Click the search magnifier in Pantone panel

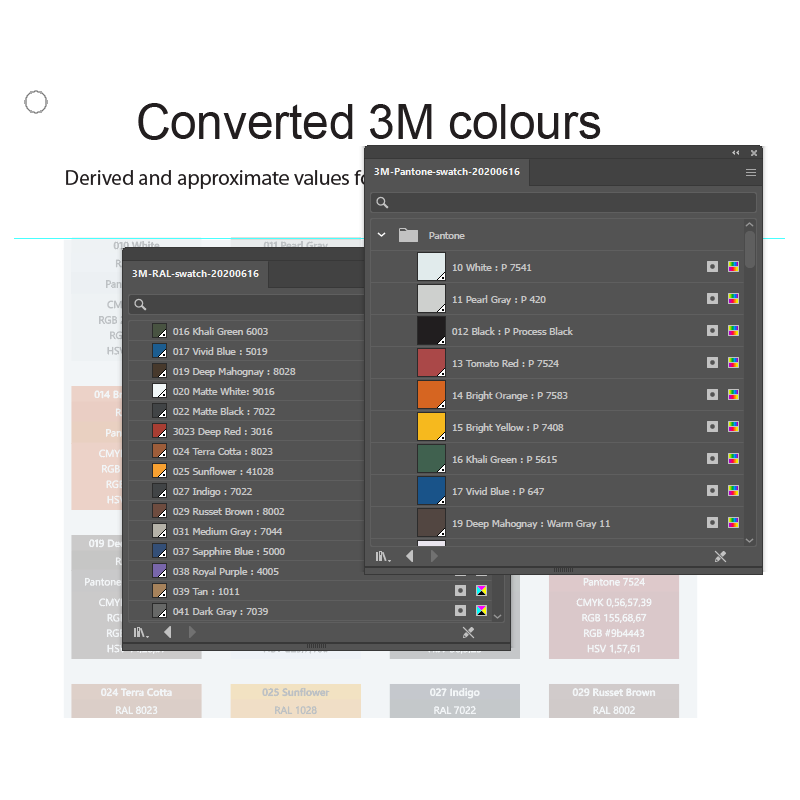tap(382, 203)
